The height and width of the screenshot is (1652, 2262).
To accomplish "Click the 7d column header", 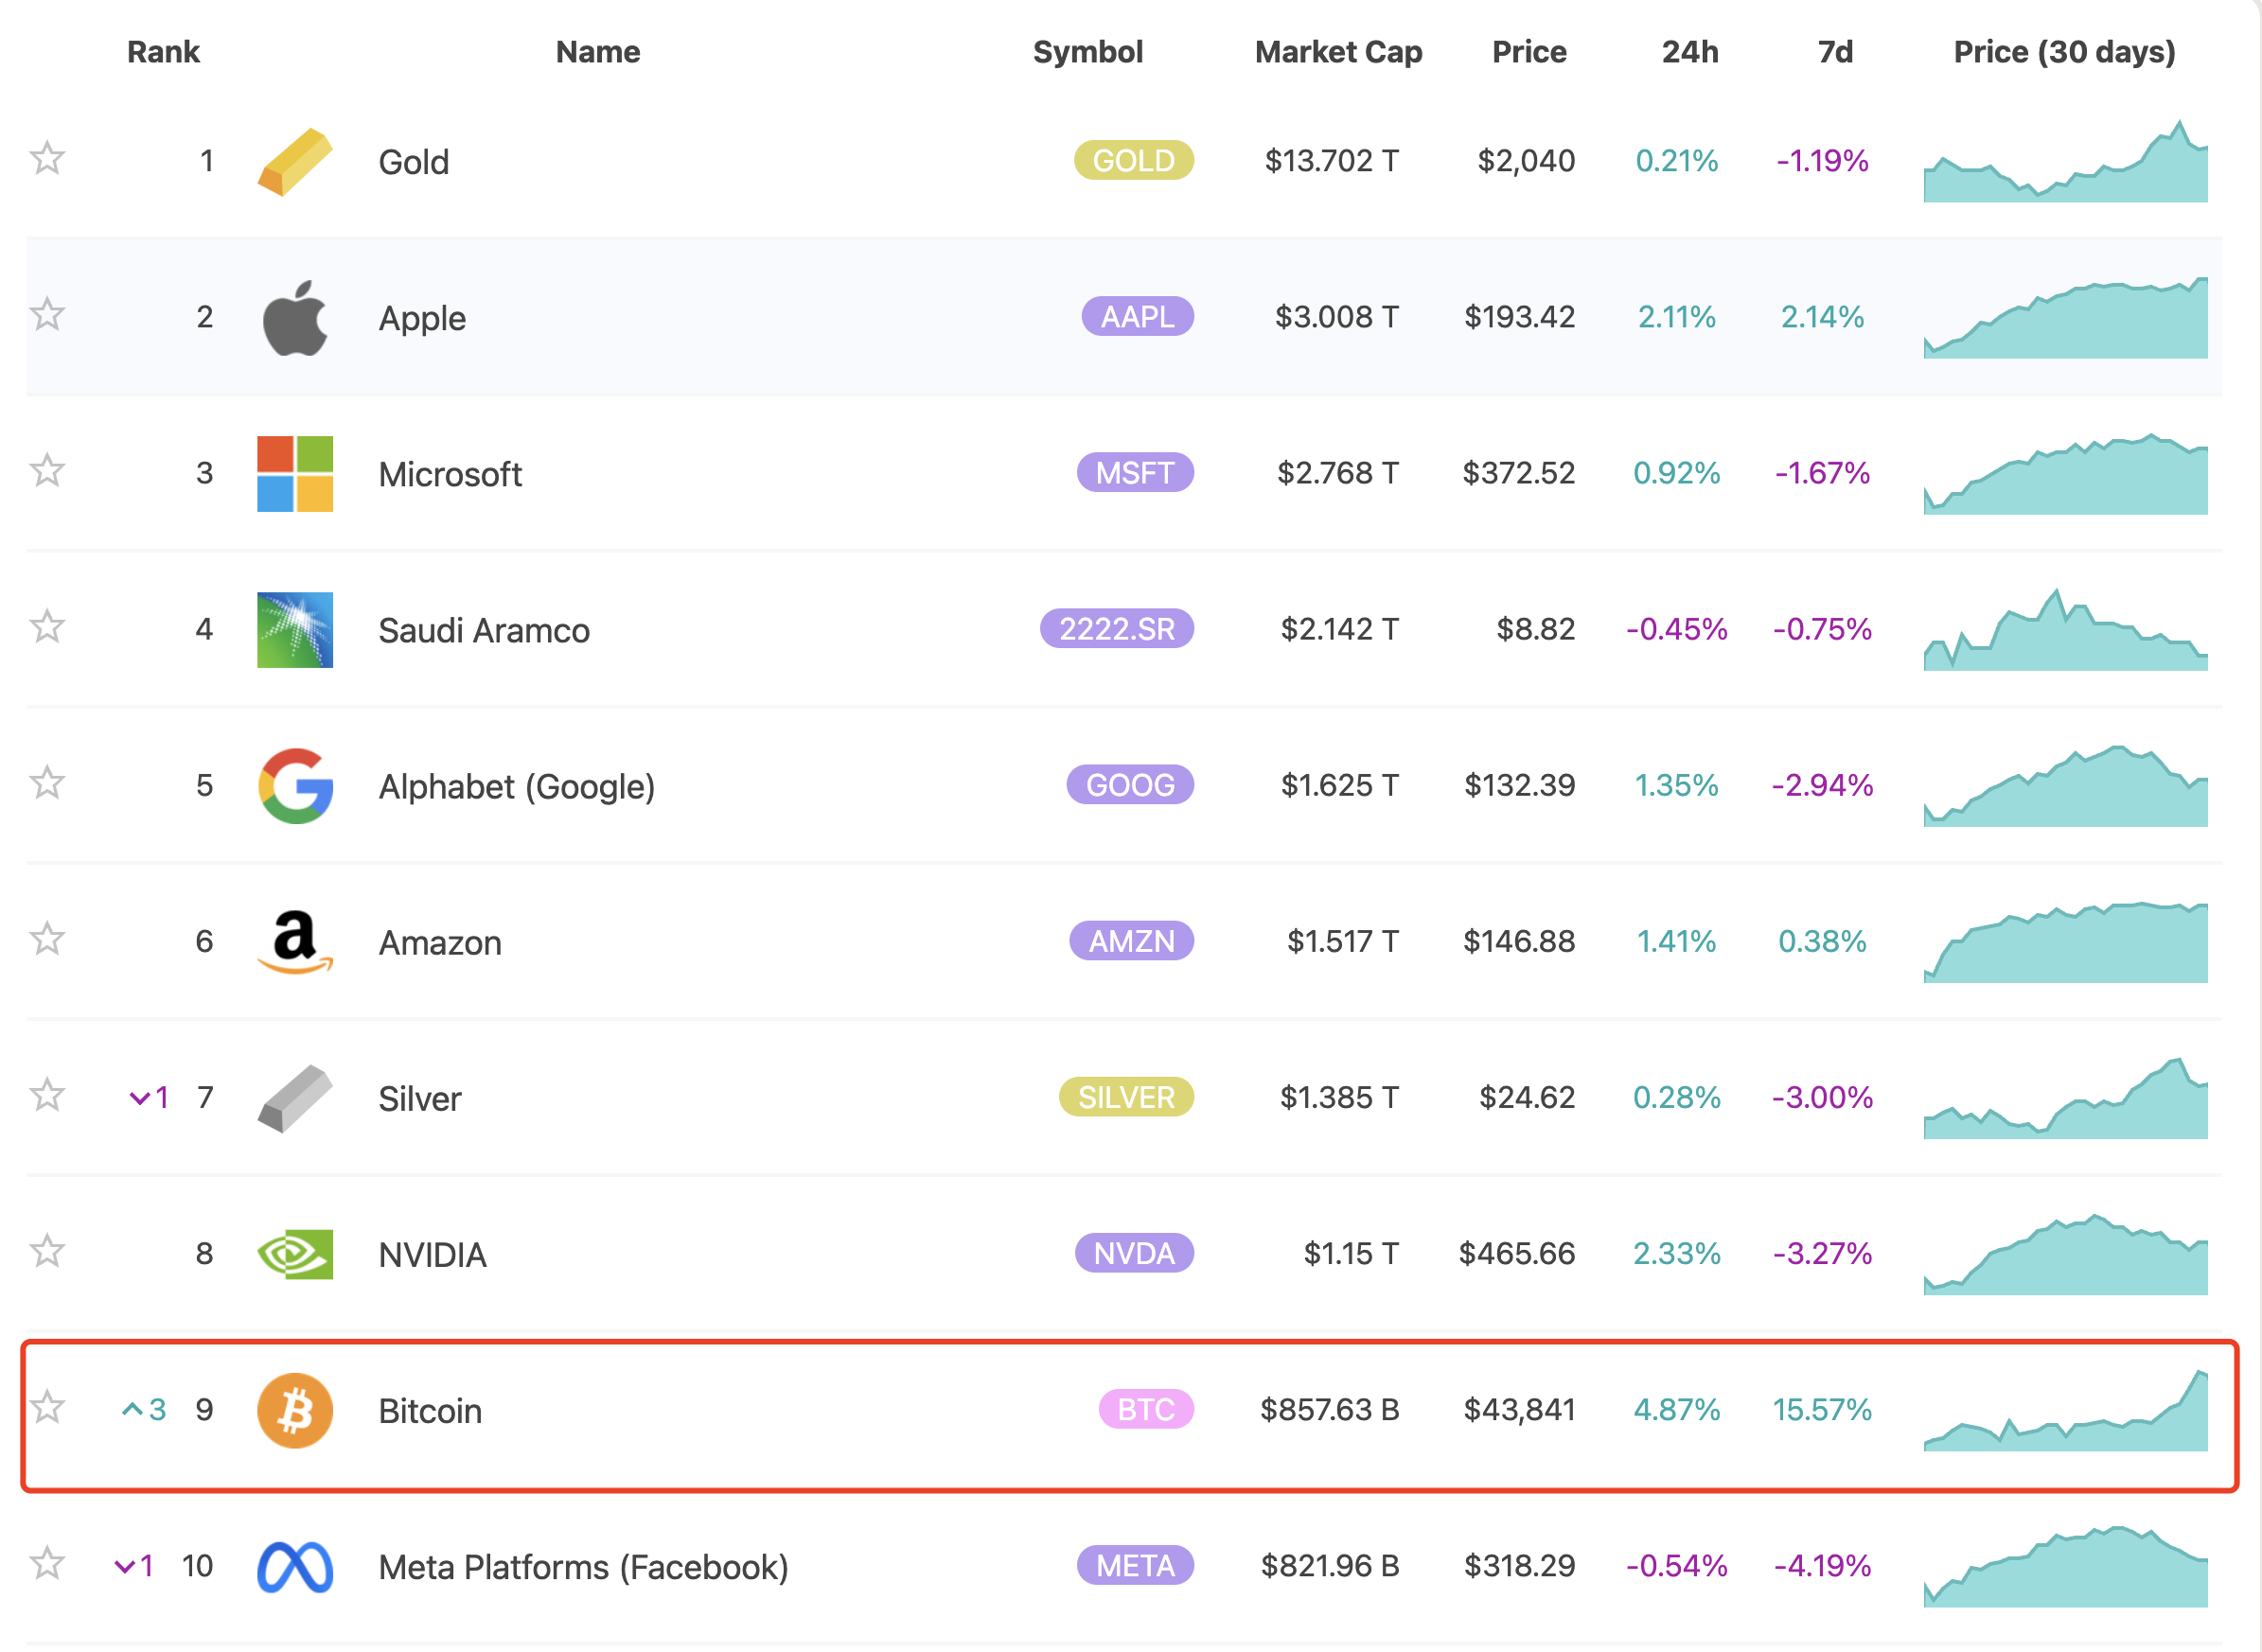I will click(x=1834, y=52).
